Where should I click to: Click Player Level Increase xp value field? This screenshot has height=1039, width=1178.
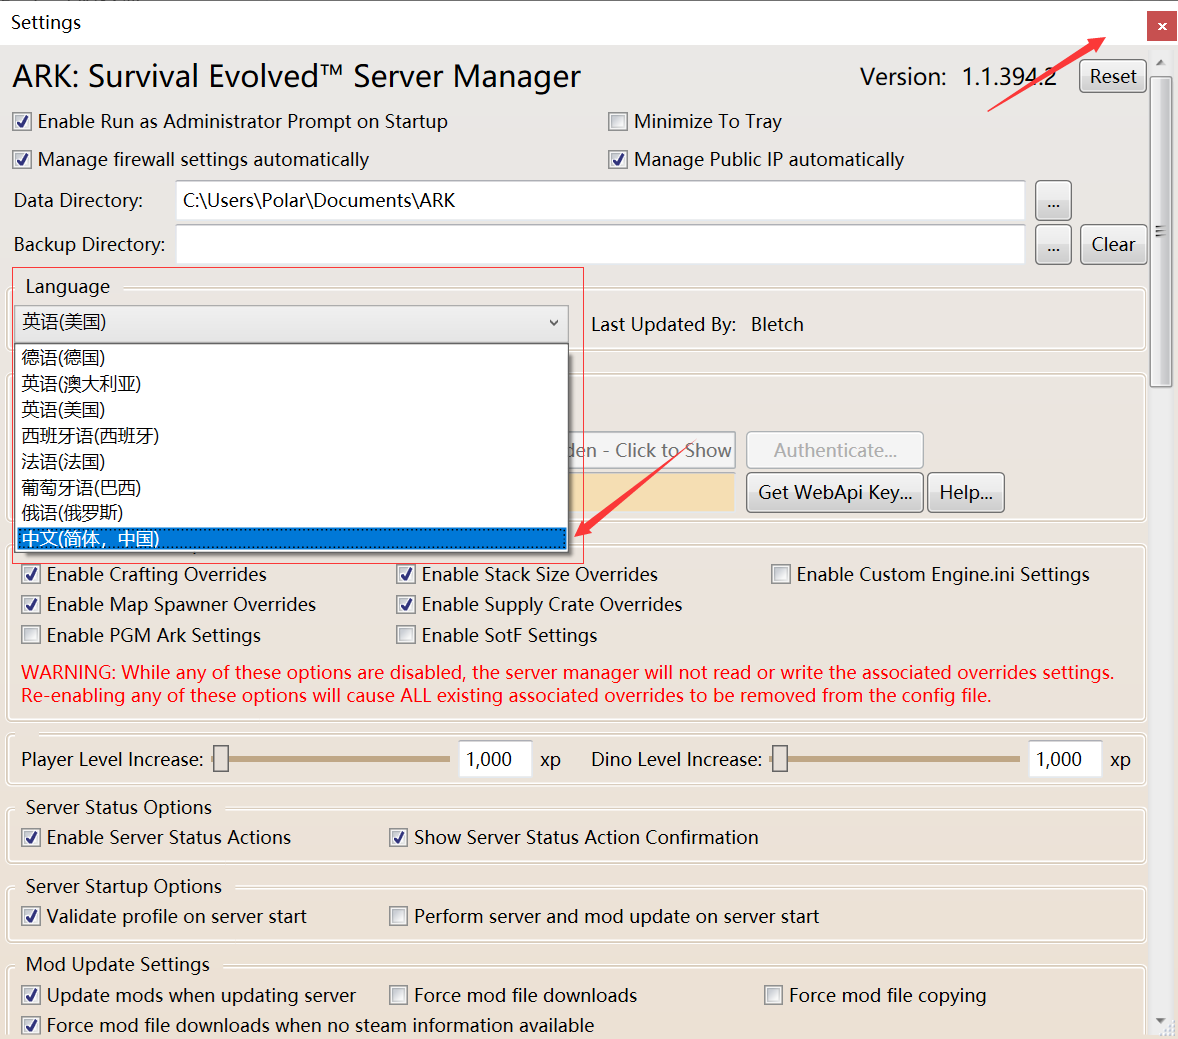point(496,760)
